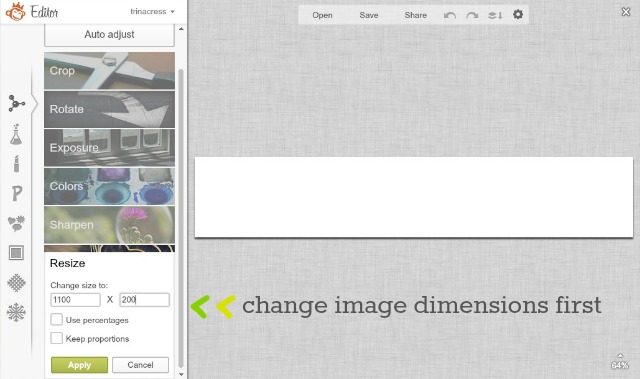The height and width of the screenshot is (379, 640).
Task: Expand the 64% zoom control
Action: 620,362
